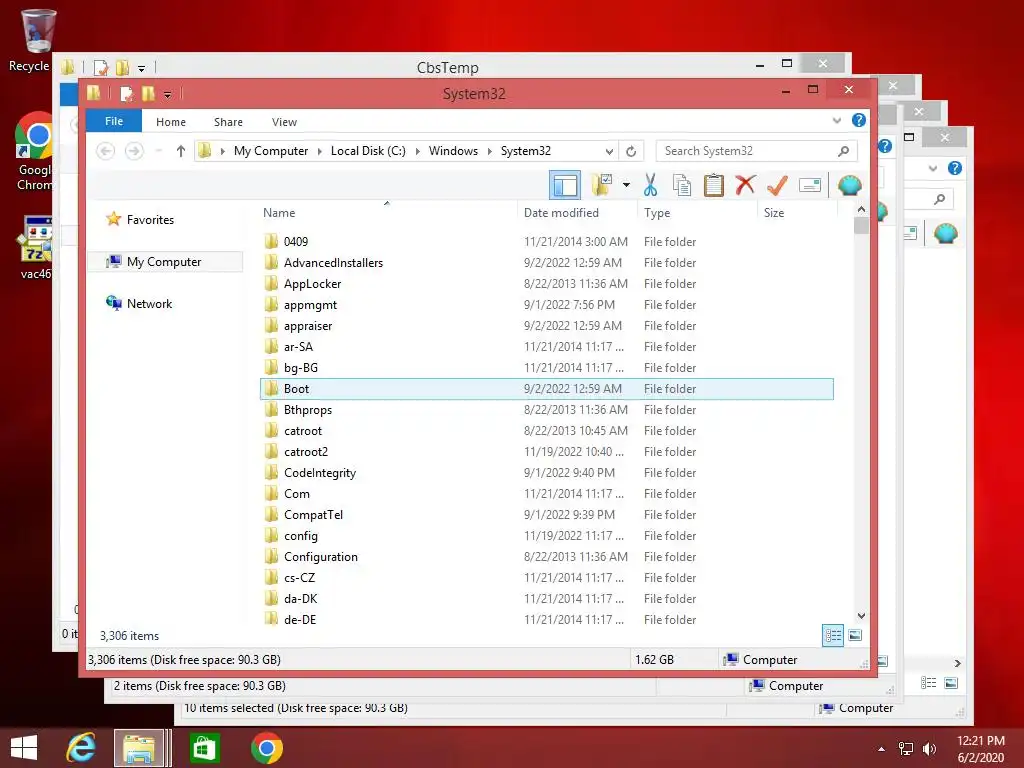Click scroll up arrow of file list

(861, 210)
